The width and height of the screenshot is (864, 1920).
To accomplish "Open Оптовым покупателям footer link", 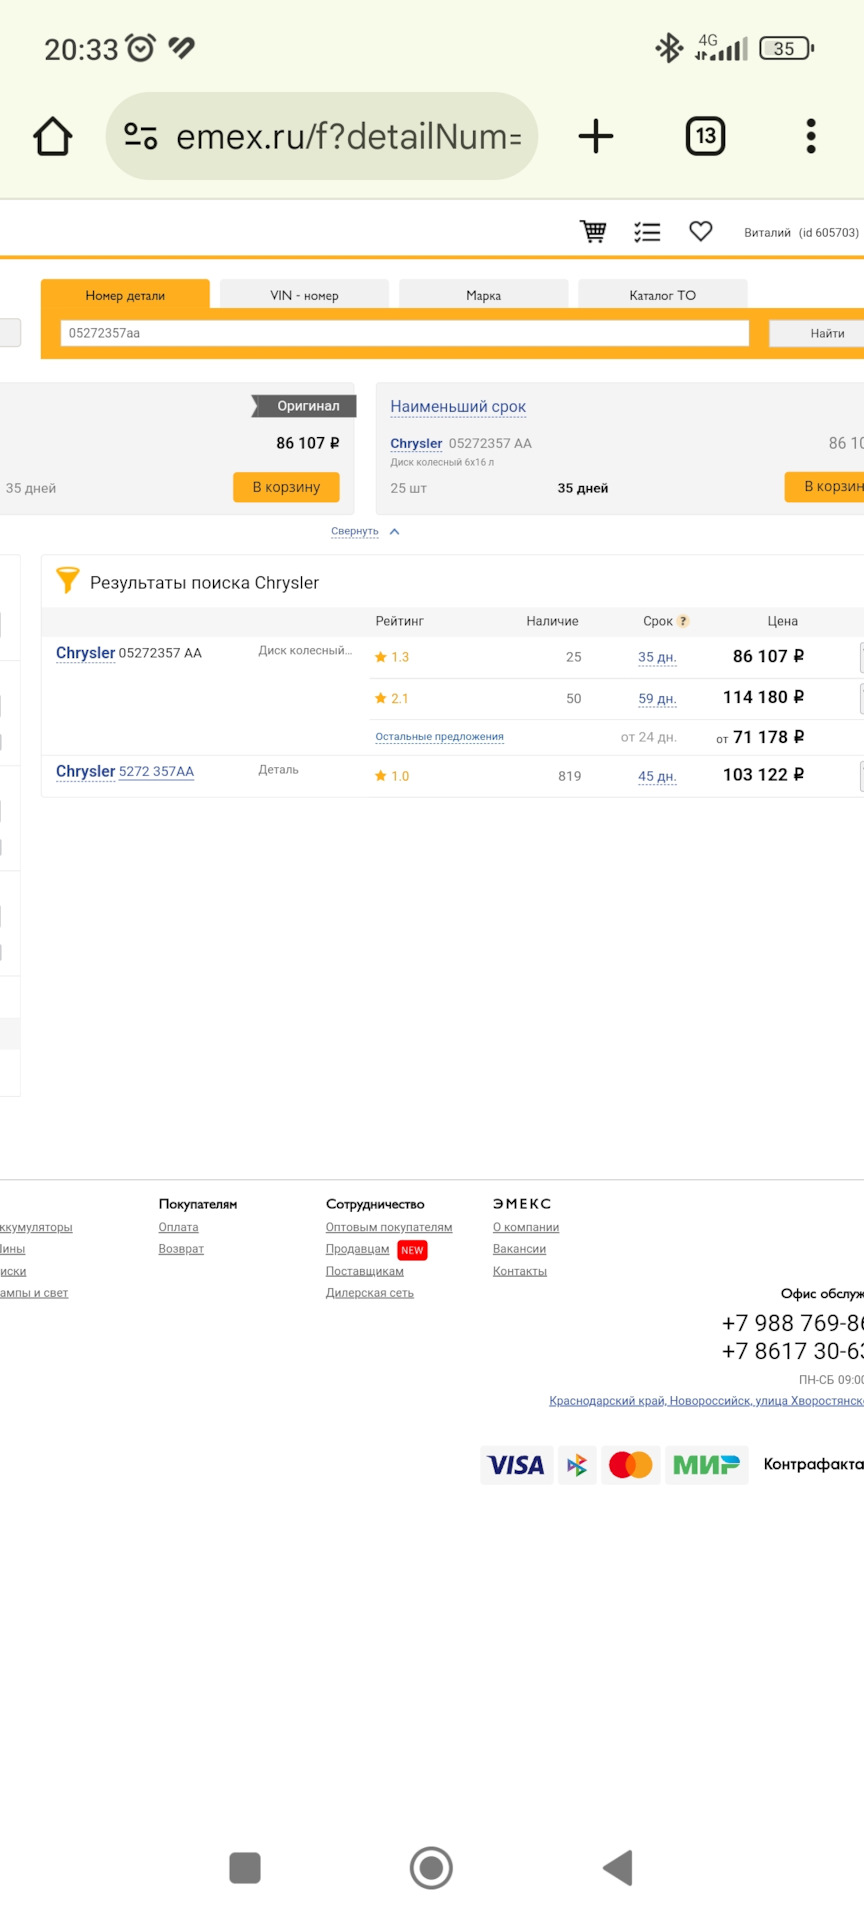I will [389, 1227].
